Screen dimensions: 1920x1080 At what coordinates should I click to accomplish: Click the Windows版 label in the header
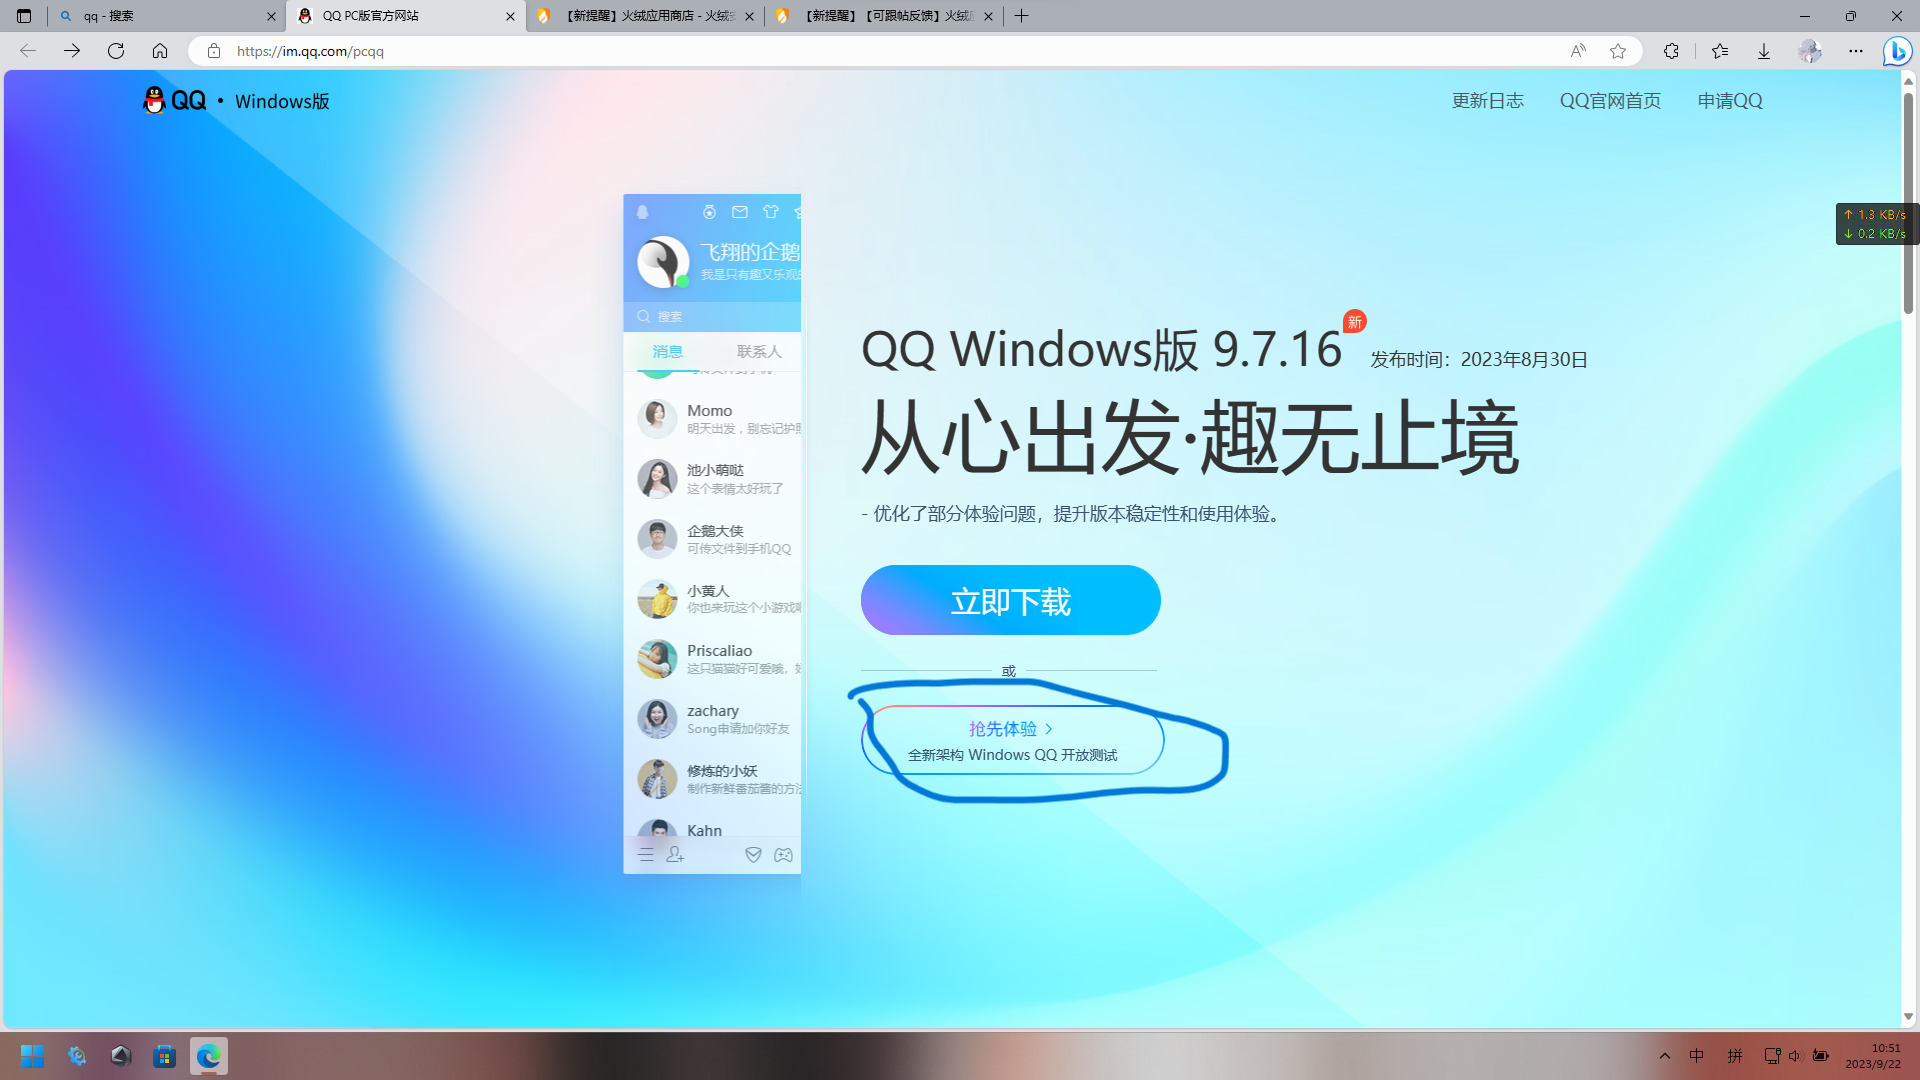click(282, 101)
